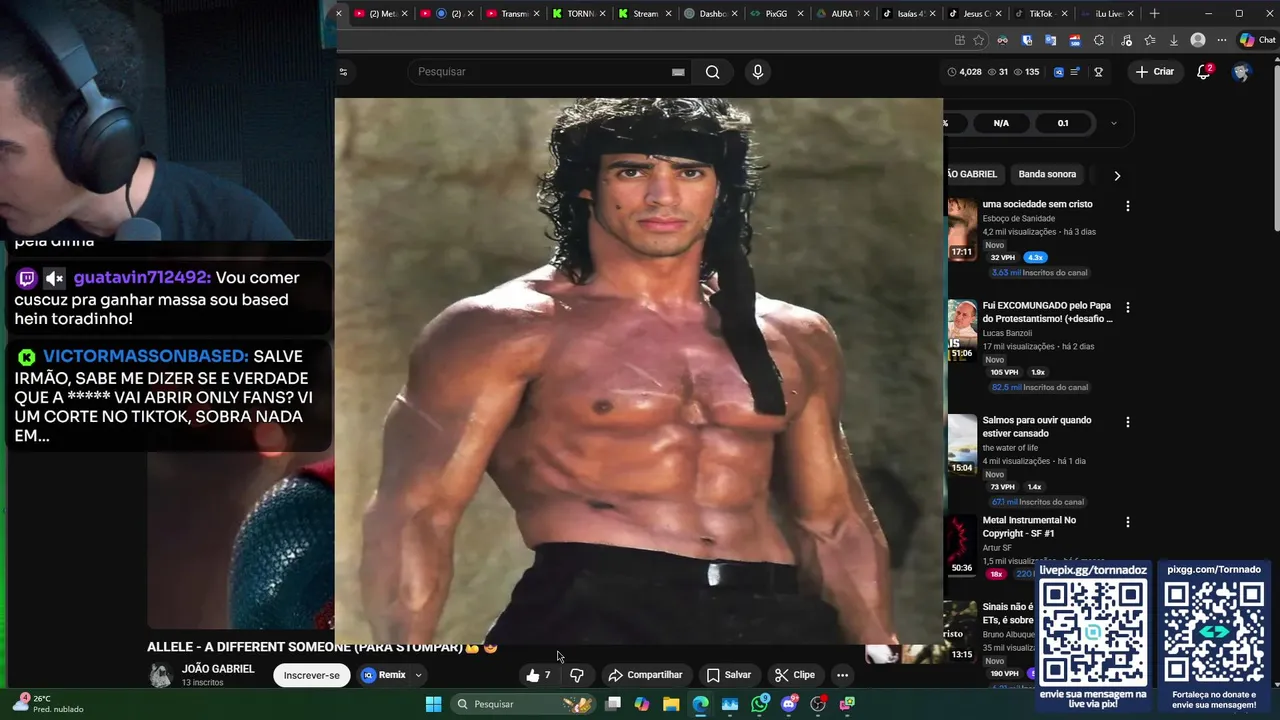Open 'uma sociedade sem cristo' video title
1280x720 pixels.
(x=1037, y=204)
